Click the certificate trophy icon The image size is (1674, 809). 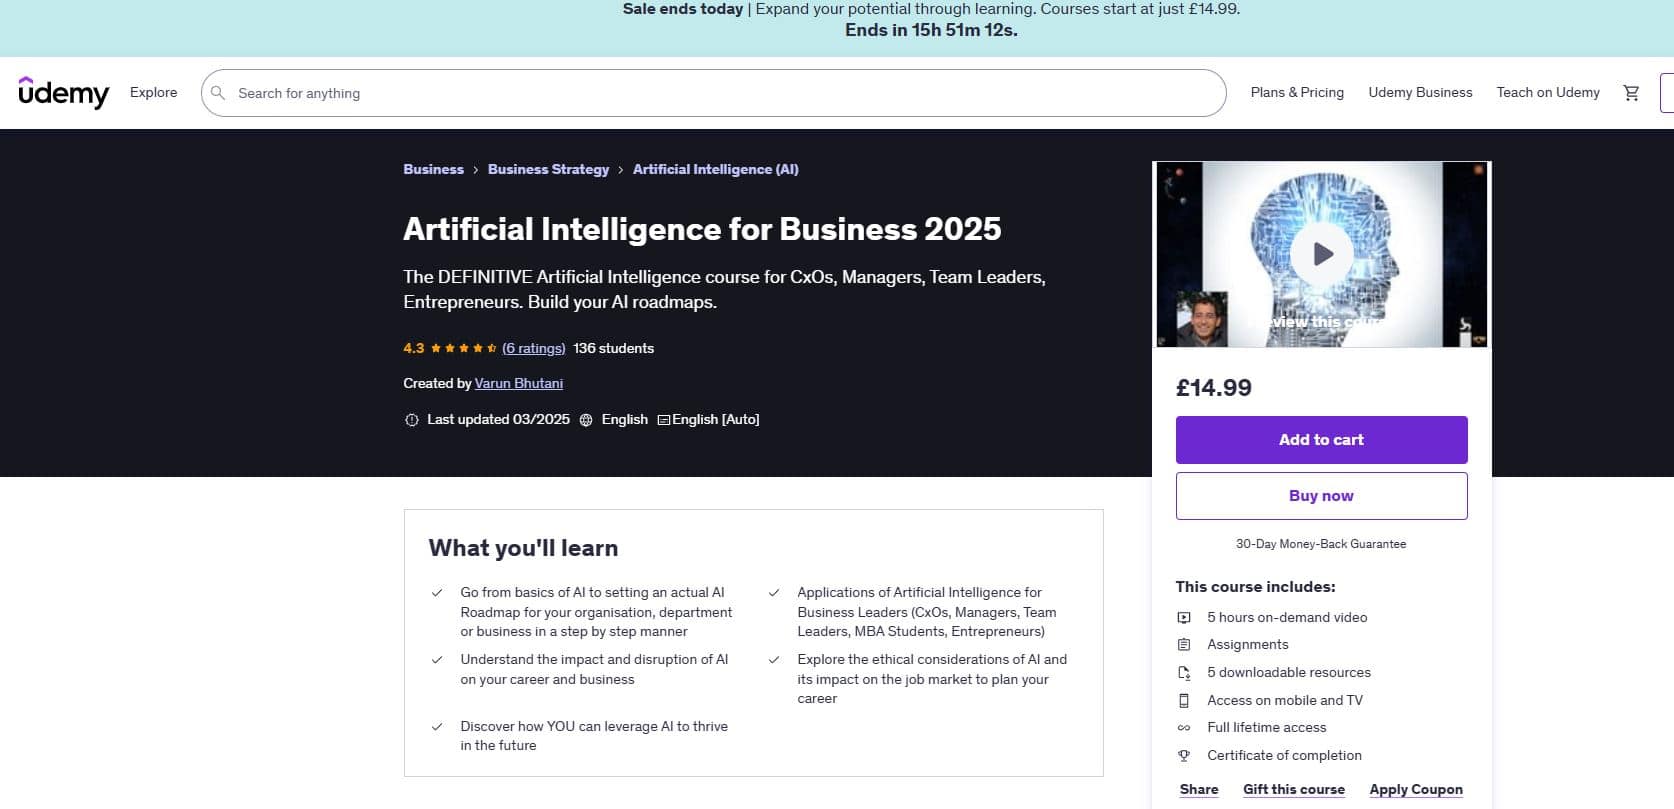pyautogui.click(x=1184, y=756)
